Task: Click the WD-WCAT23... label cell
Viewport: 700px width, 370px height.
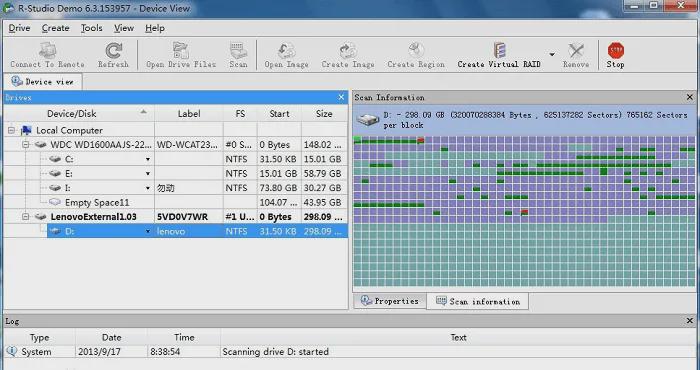Action: 188,145
